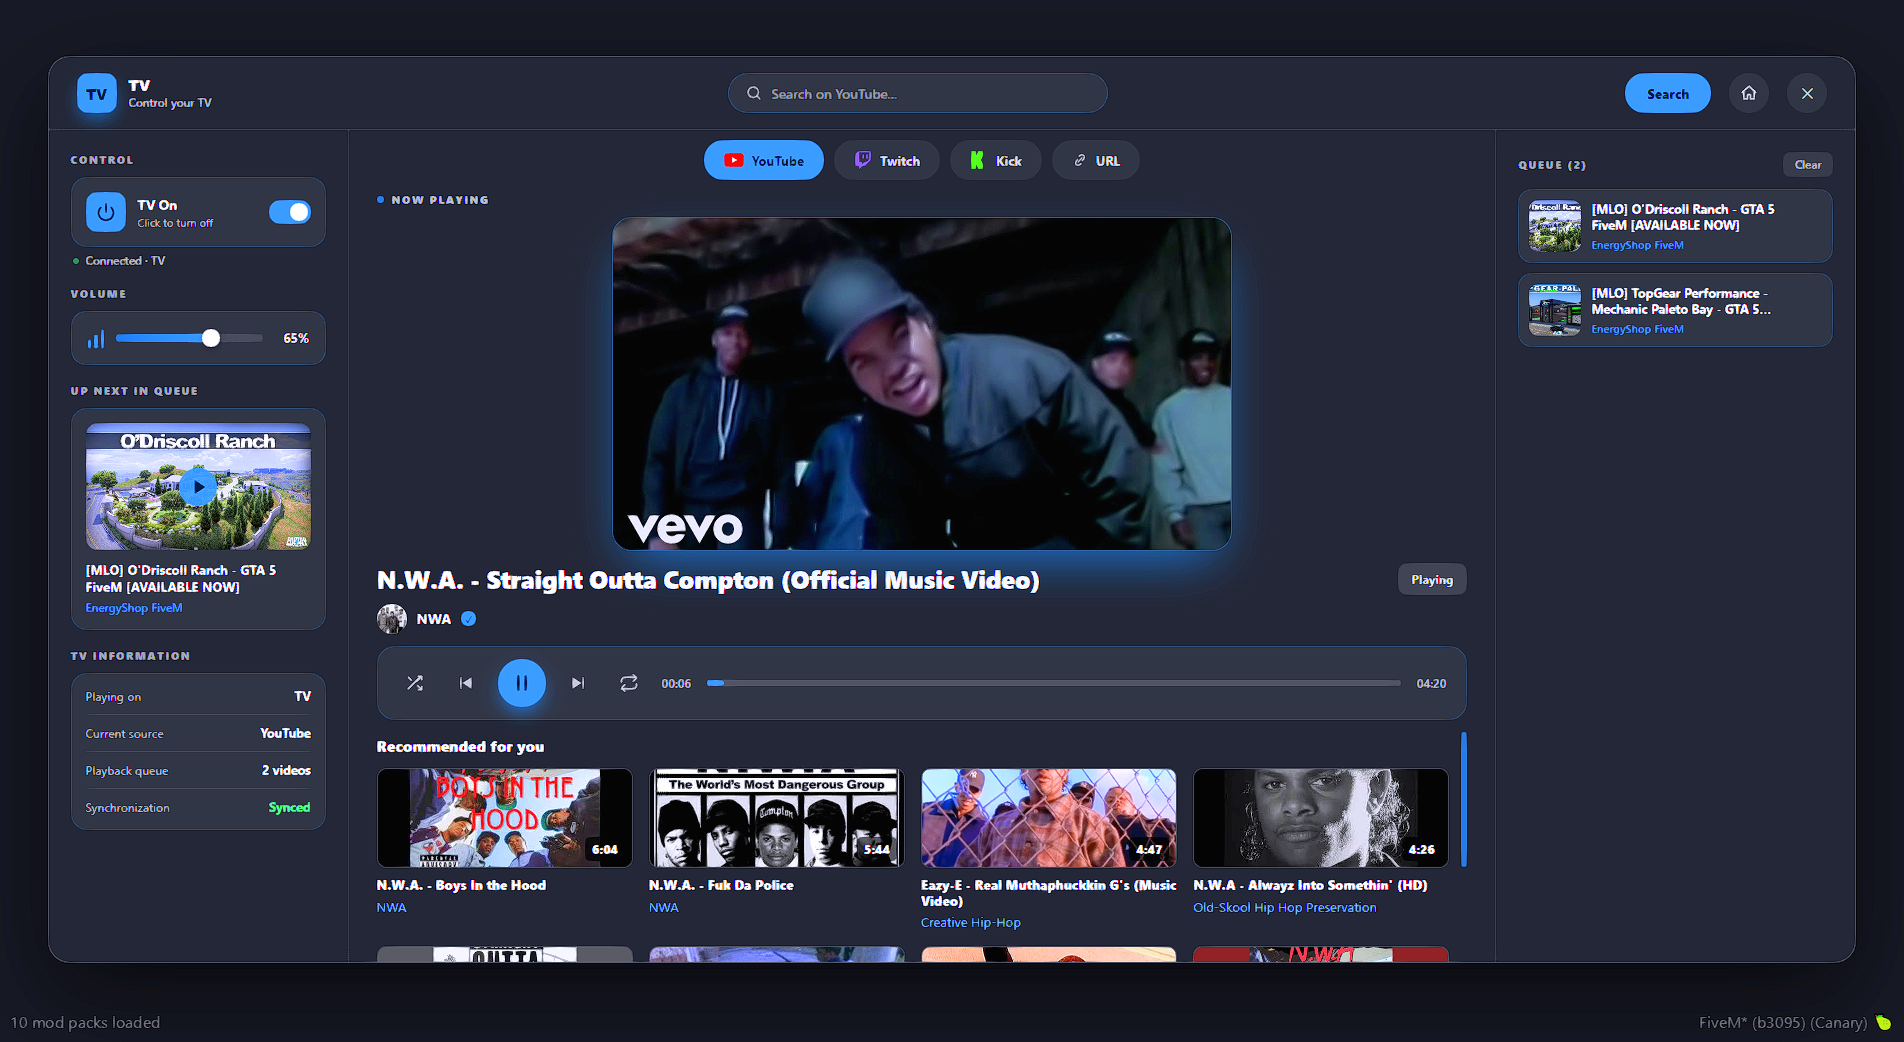Screen dimensions: 1904x1042
Task: Open Old-Skool Hip Hop Preservation channel link
Action: (x=1285, y=908)
